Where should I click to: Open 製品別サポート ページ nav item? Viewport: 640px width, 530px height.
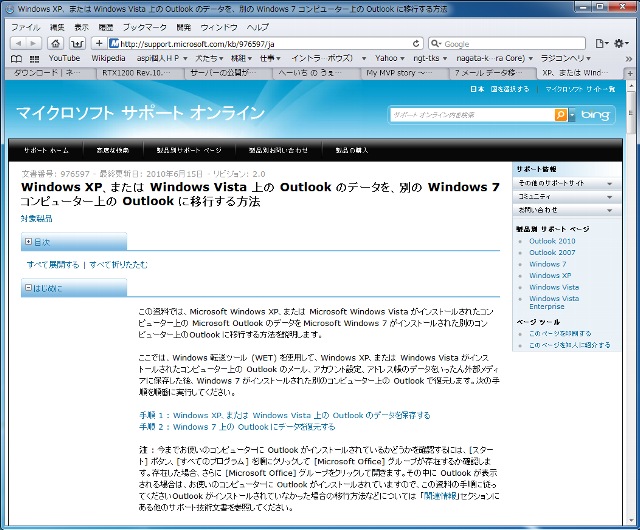189,150
